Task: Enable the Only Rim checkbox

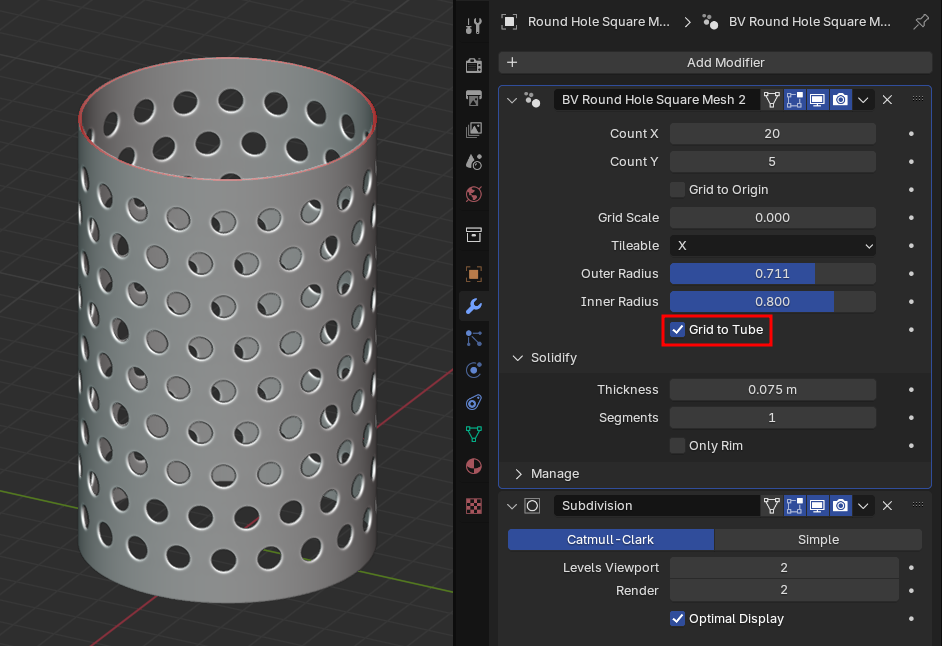Action: click(677, 446)
